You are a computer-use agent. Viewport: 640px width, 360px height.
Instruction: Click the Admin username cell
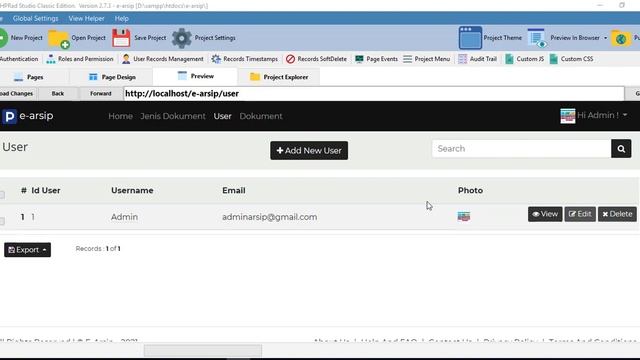click(x=124, y=217)
